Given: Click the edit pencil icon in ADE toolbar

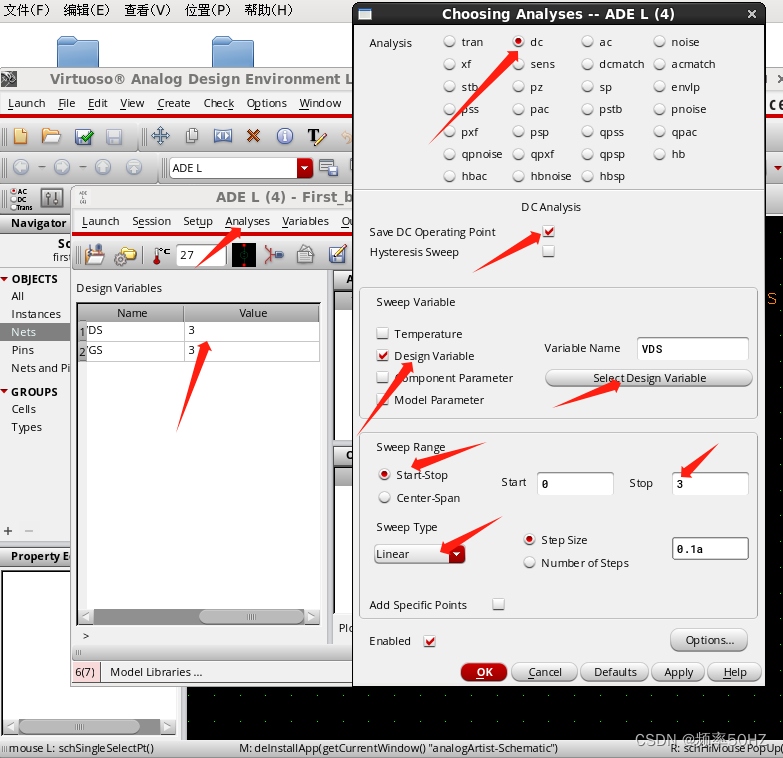Looking at the screenshot, I should (338, 254).
